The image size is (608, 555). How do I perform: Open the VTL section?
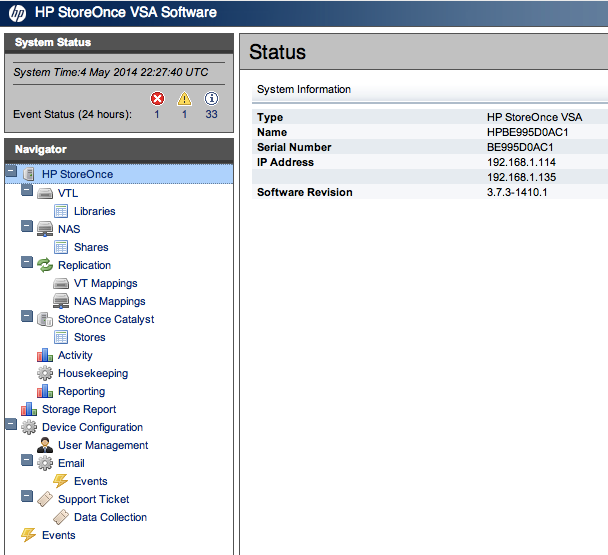point(68,193)
